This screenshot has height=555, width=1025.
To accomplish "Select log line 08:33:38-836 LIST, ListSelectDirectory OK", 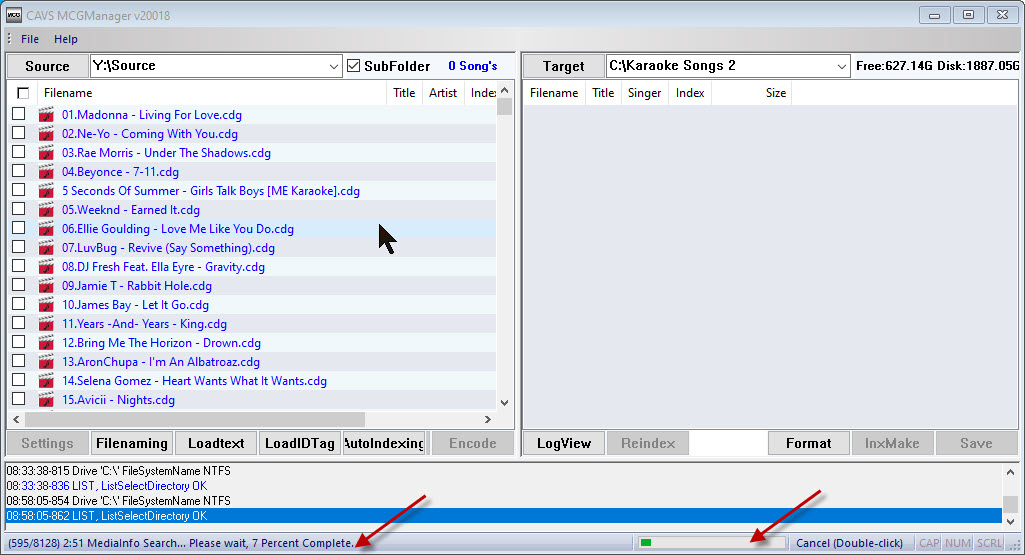I will [503, 486].
